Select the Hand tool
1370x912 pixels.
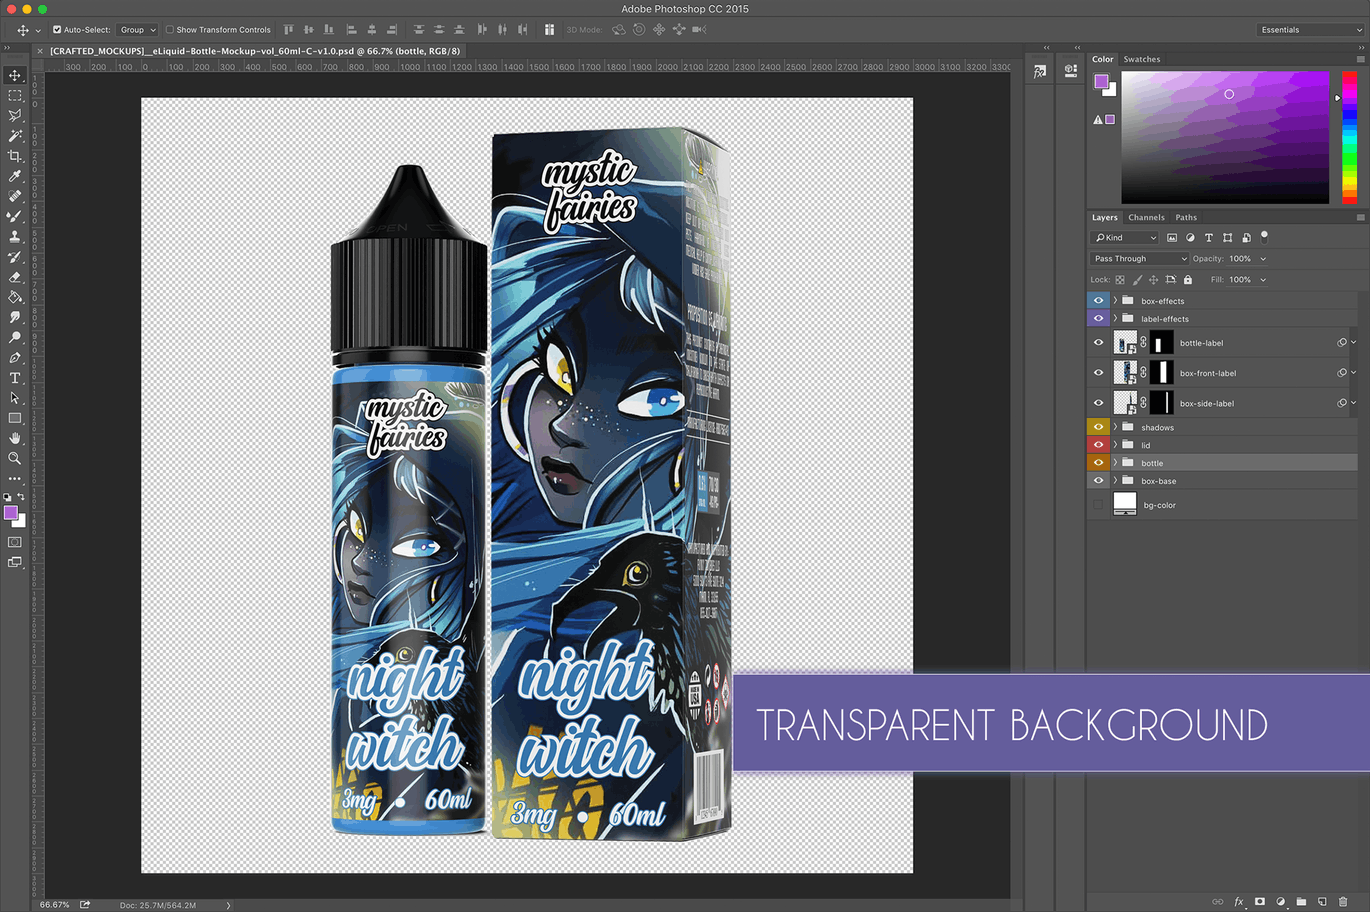pyautogui.click(x=14, y=437)
